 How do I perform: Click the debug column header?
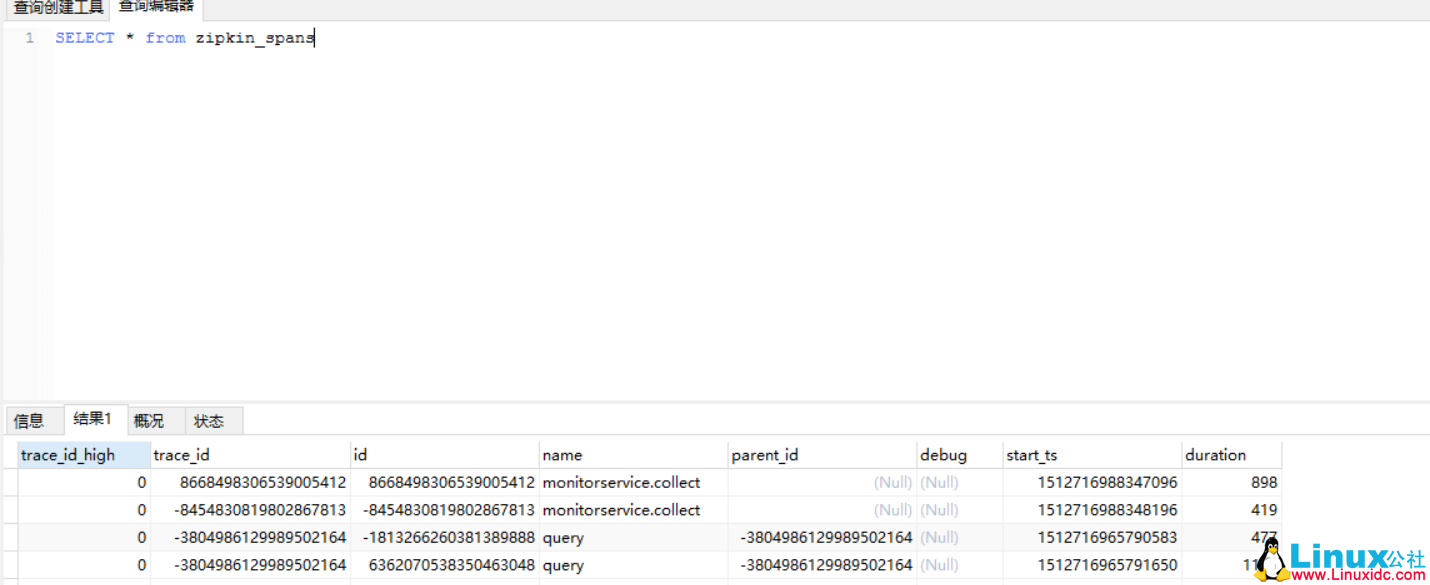(943, 454)
